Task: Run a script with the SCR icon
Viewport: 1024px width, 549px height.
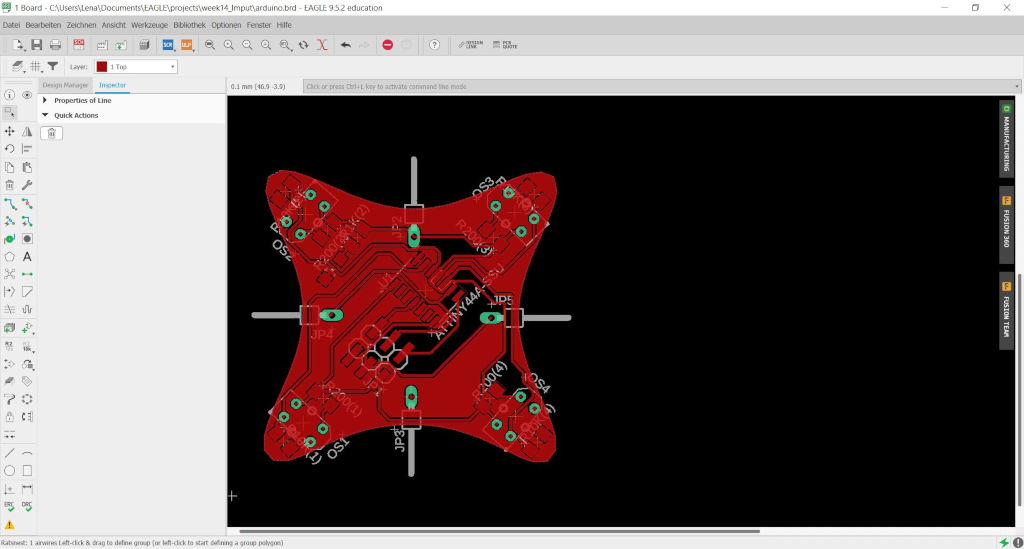Action: (x=168, y=45)
